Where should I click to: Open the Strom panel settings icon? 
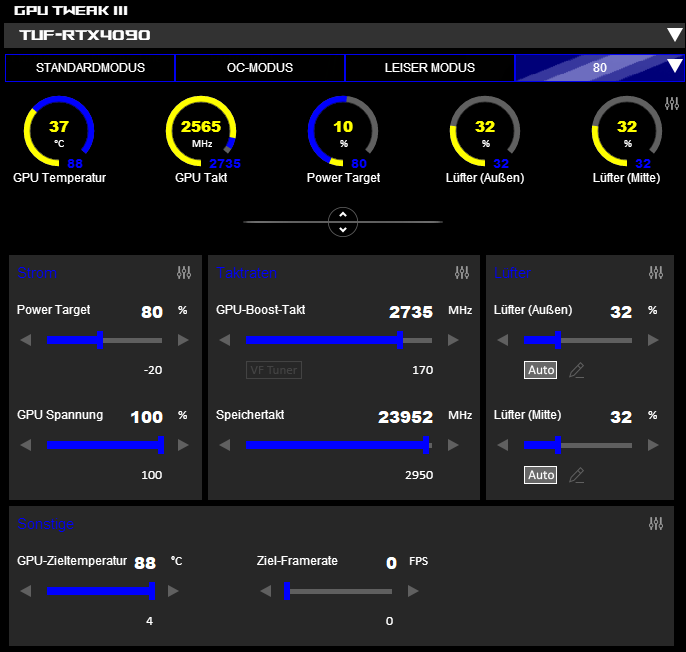click(184, 273)
